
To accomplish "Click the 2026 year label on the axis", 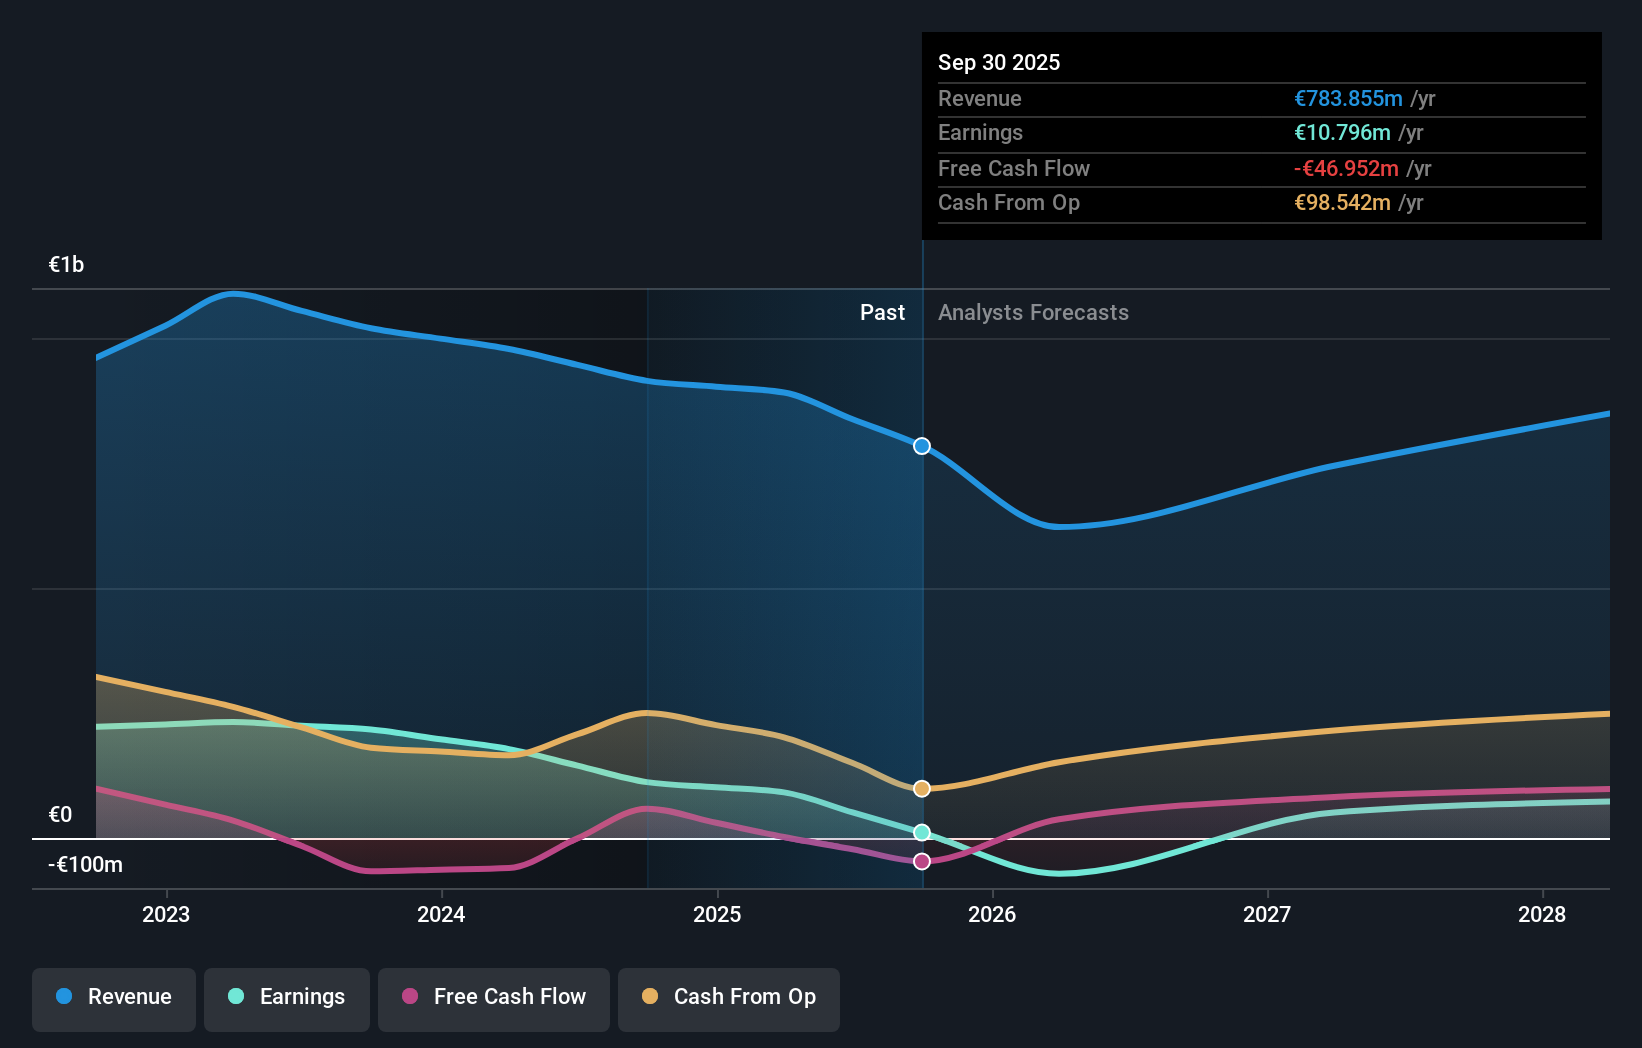I will (991, 914).
